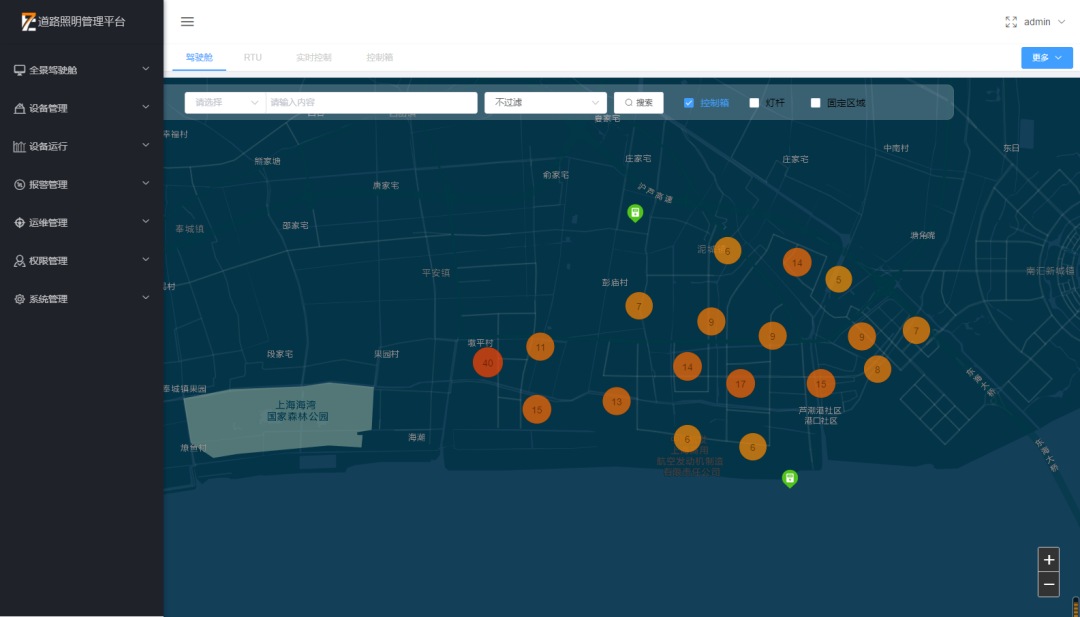
Task: Click the fullscreen toggle icon
Action: coord(1011,22)
